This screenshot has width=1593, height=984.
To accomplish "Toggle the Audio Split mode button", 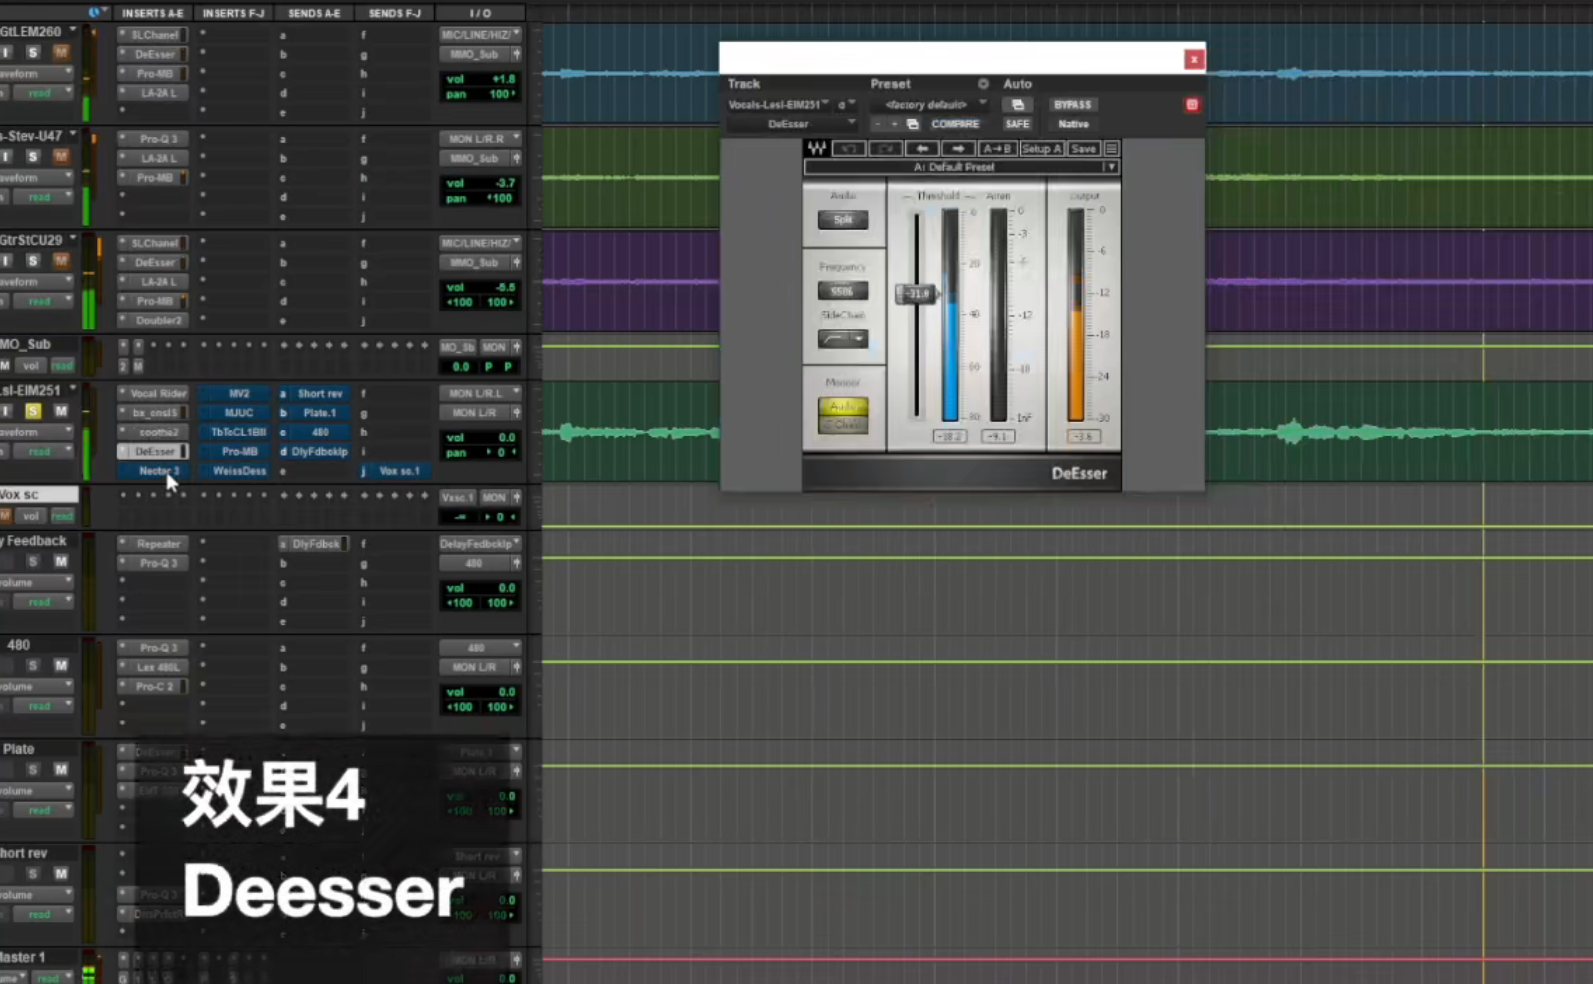I will click(843, 220).
